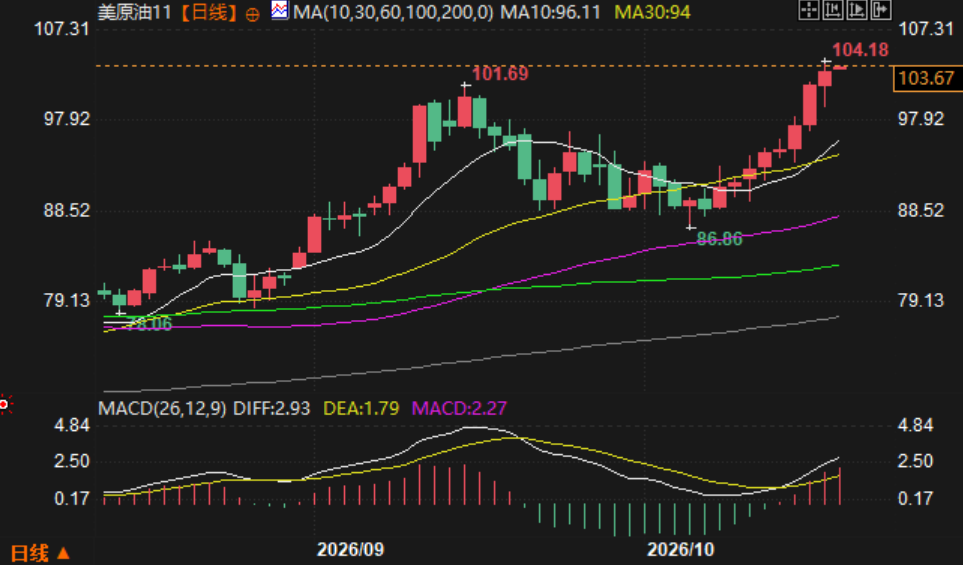963x565 pixels.
Task: Click the DIFF:2.93 value
Action: pyautogui.click(x=271, y=408)
